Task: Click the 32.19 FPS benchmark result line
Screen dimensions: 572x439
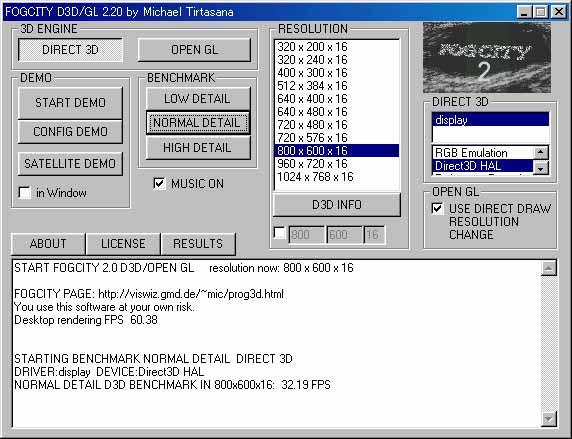Action: tap(172, 385)
